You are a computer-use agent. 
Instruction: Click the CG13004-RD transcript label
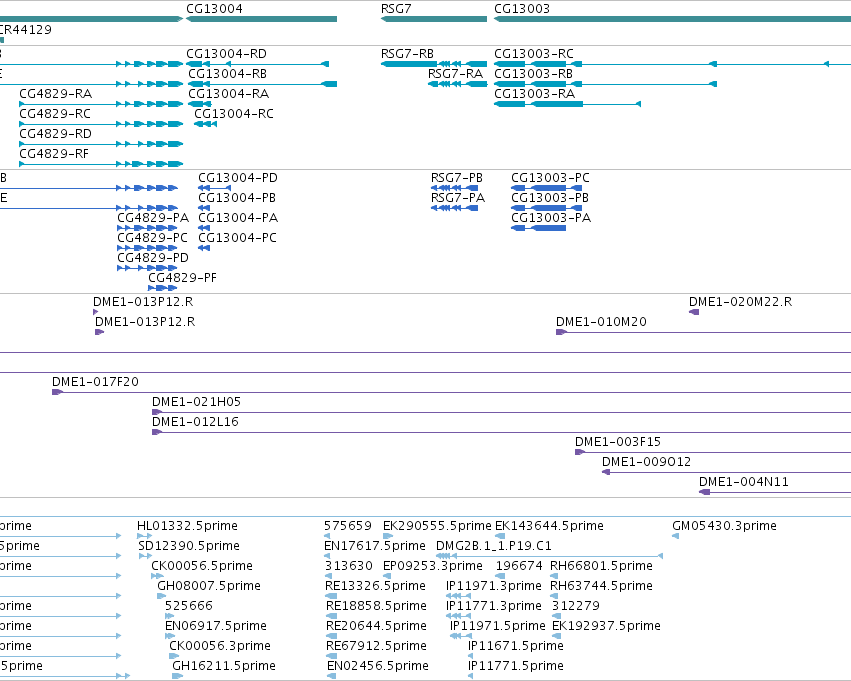[x=226, y=54]
